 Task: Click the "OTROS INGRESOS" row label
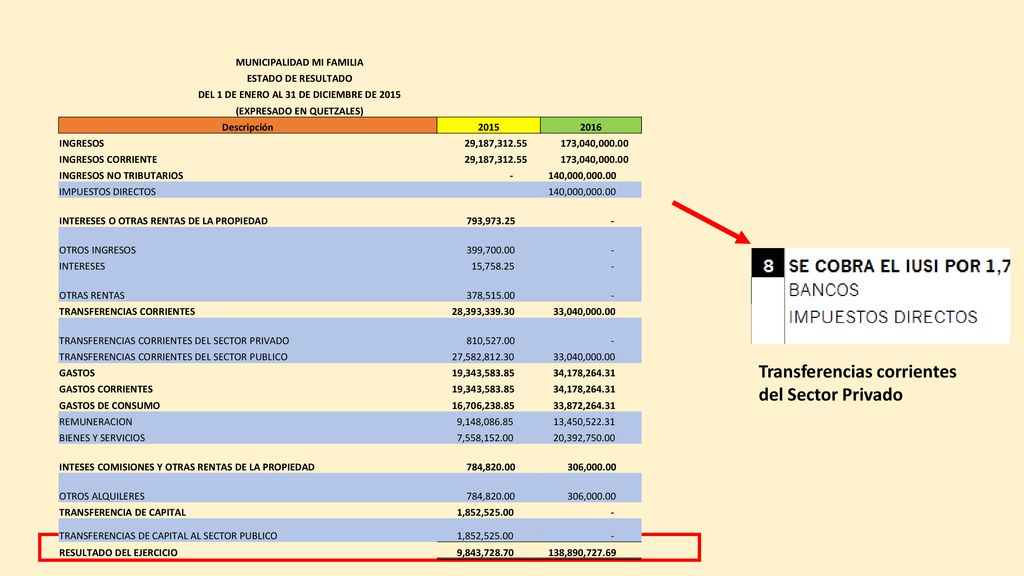coord(97,250)
